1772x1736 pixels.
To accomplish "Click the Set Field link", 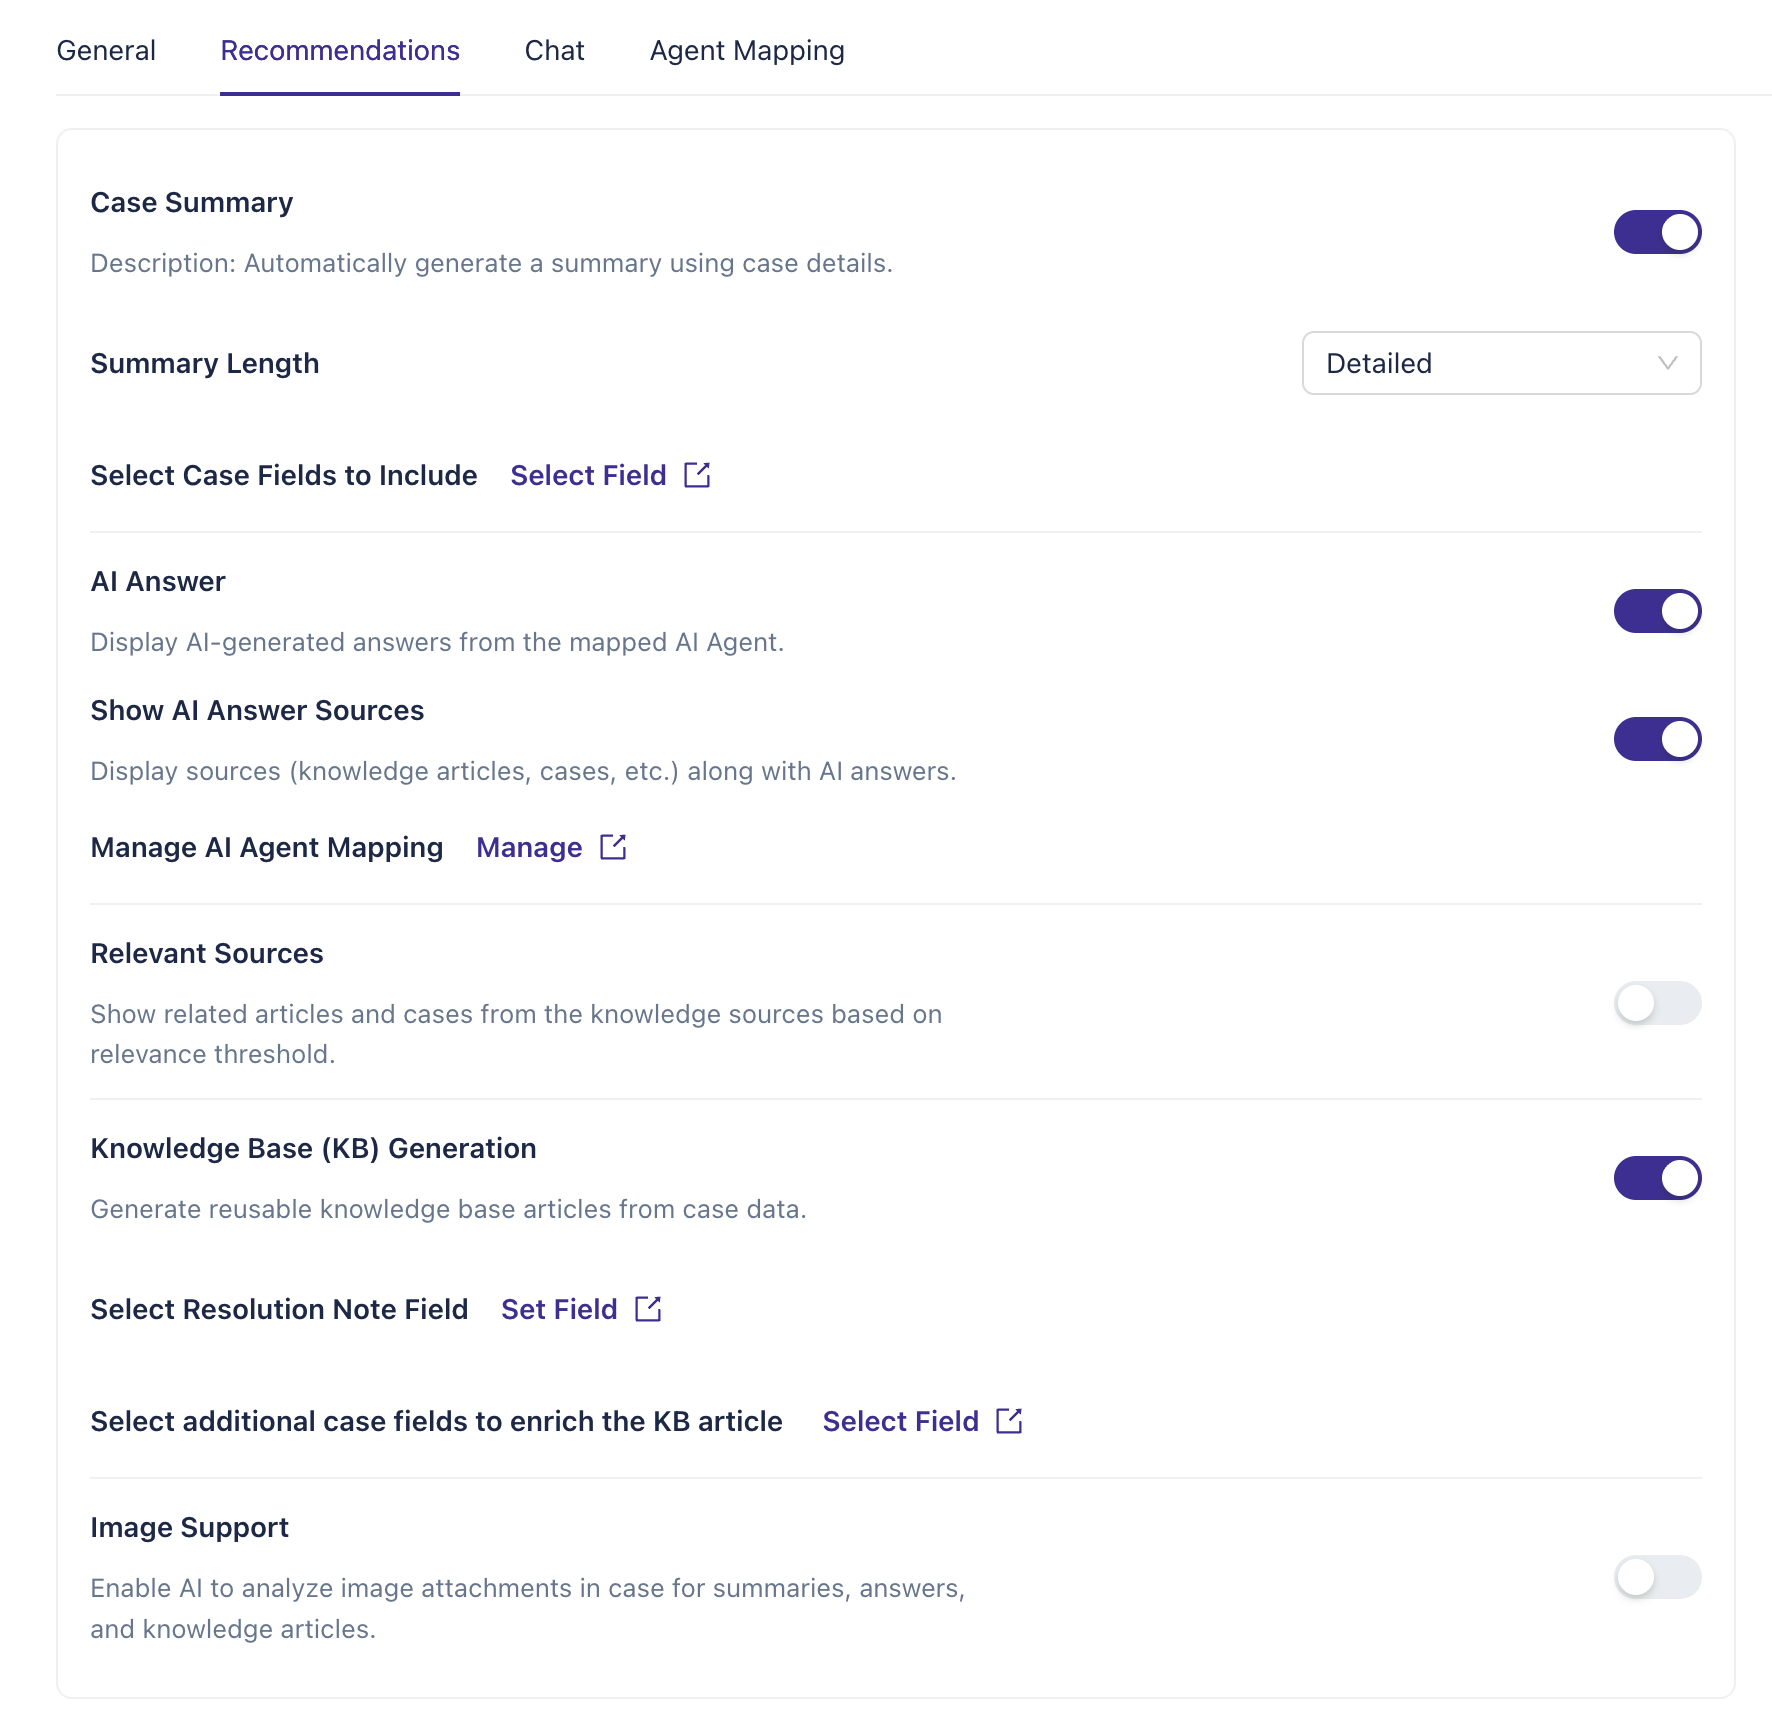I will 559,1309.
